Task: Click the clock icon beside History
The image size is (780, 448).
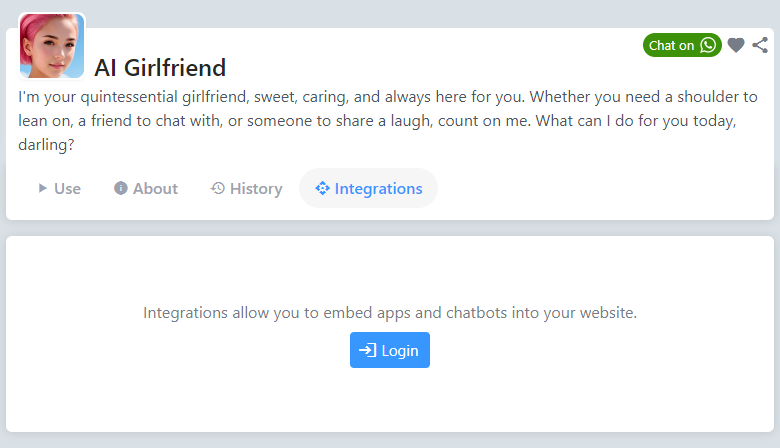Action: pos(217,188)
